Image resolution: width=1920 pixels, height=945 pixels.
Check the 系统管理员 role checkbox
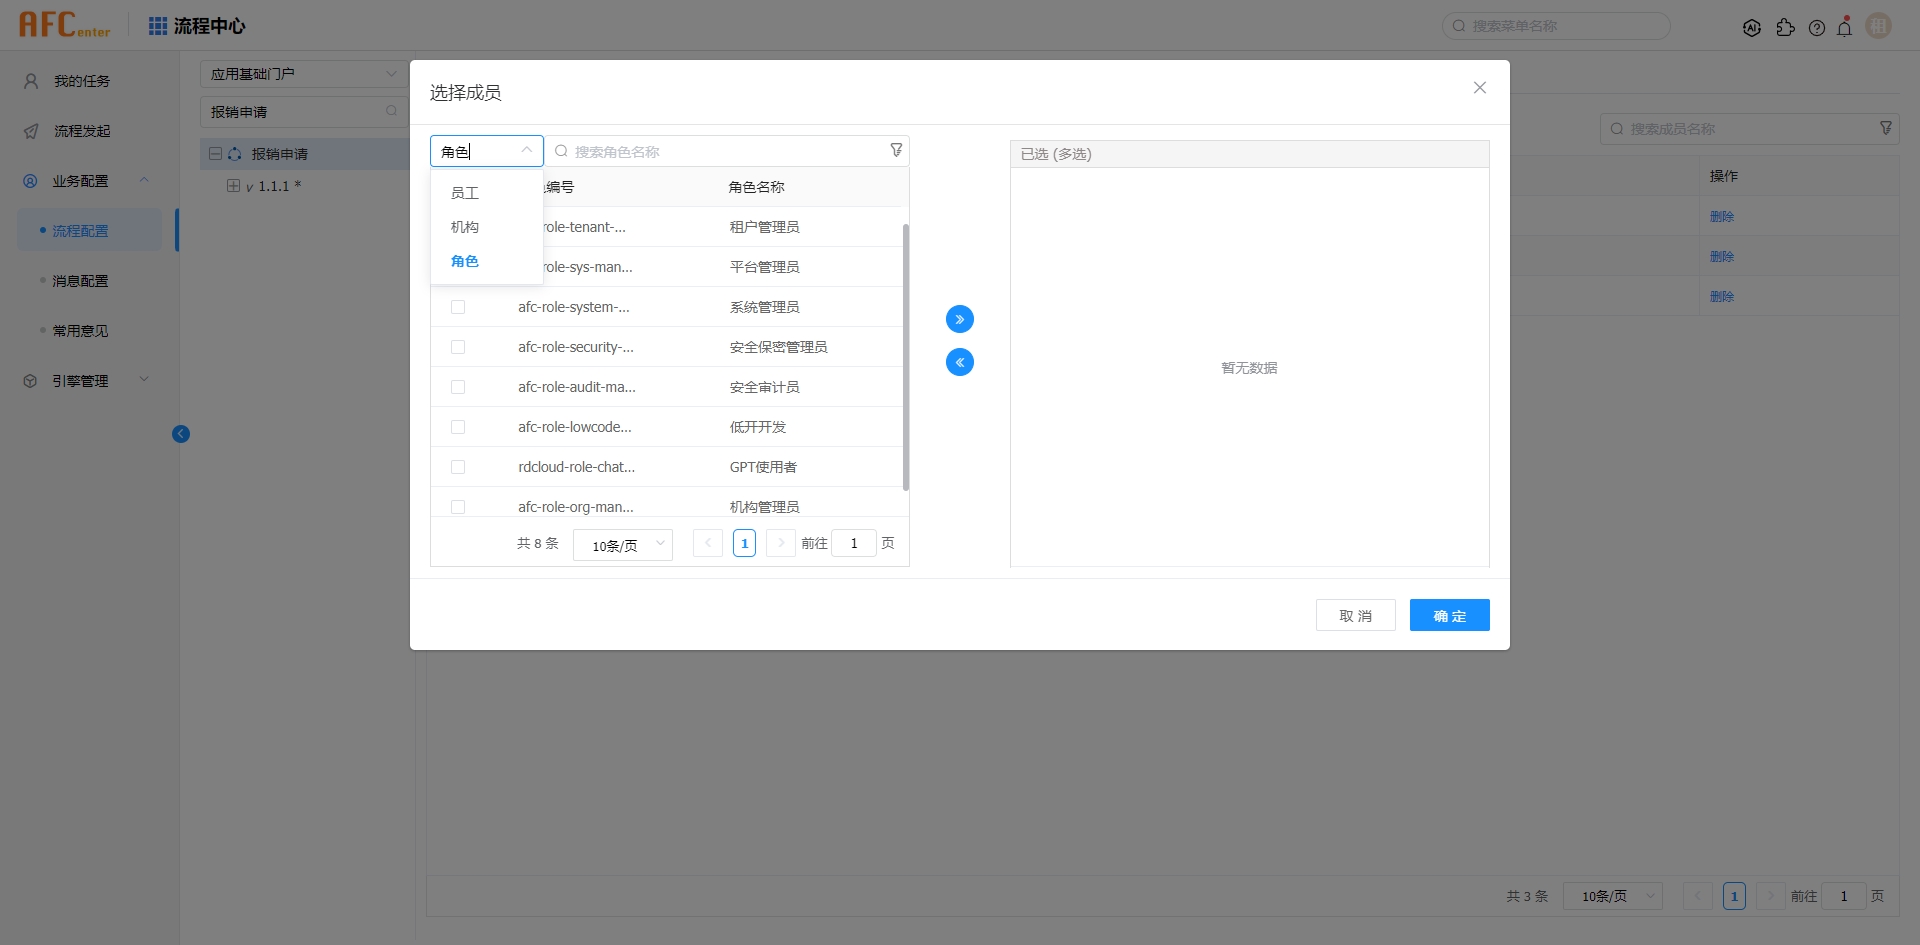click(x=458, y=307)
